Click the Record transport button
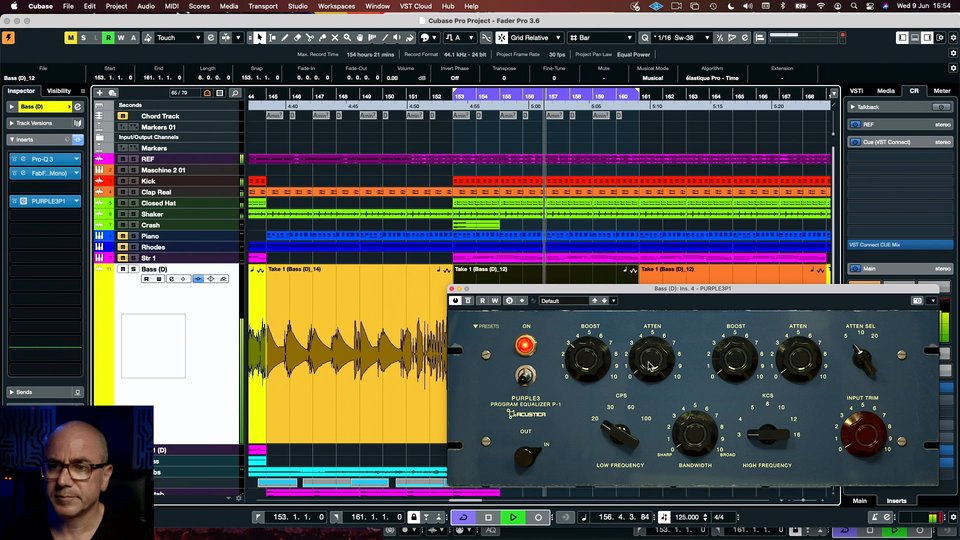The width and height of the screenshot is (960, 540). pos(538,517)
